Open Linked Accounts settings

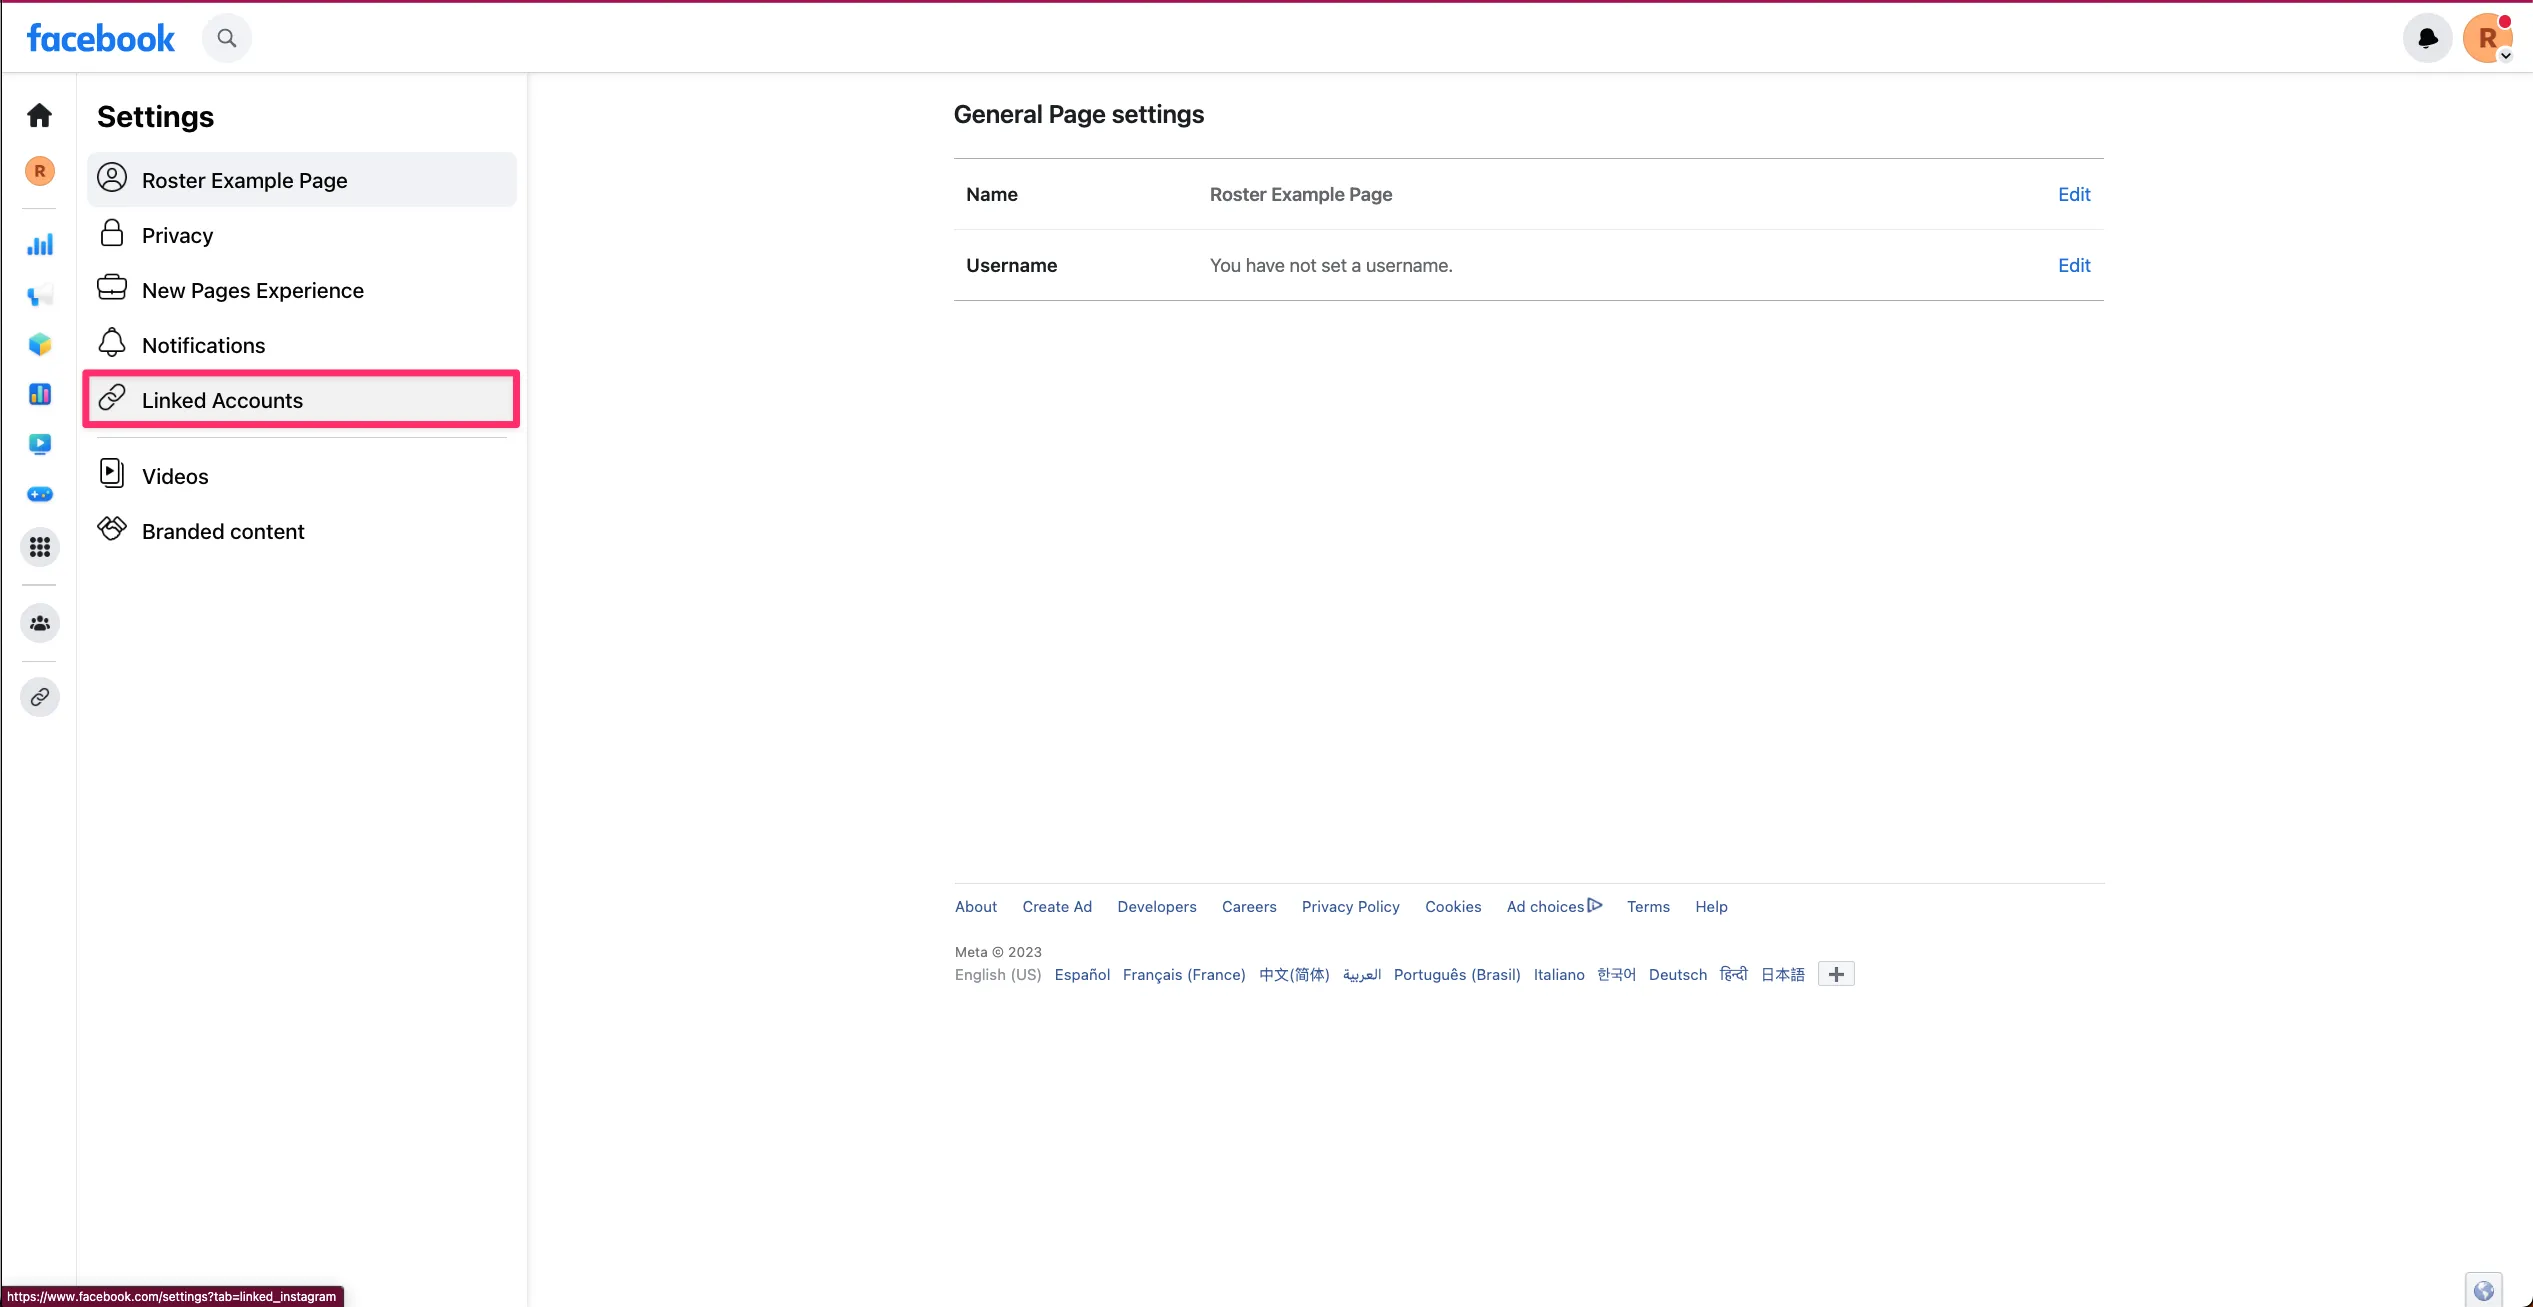[302, 400]
